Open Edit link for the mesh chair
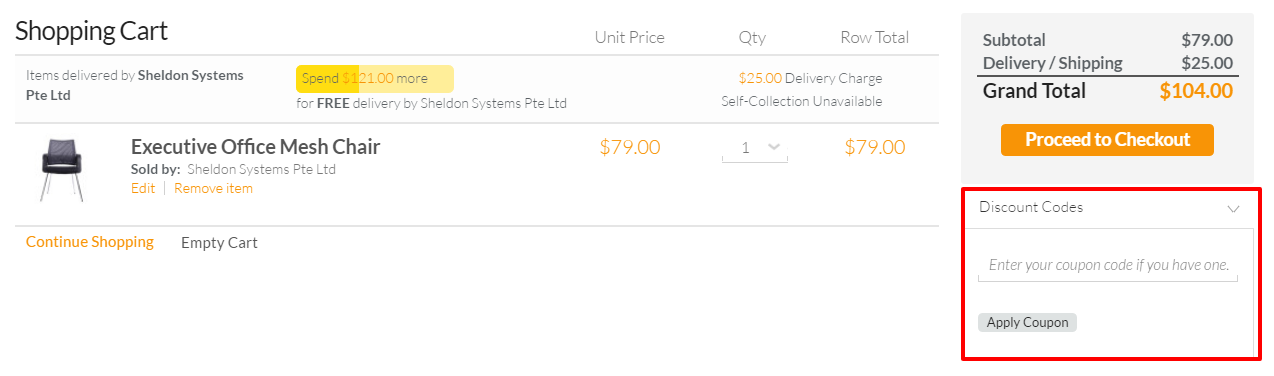The height and width of the screenshot is (376, 1274). pos(143,188)
